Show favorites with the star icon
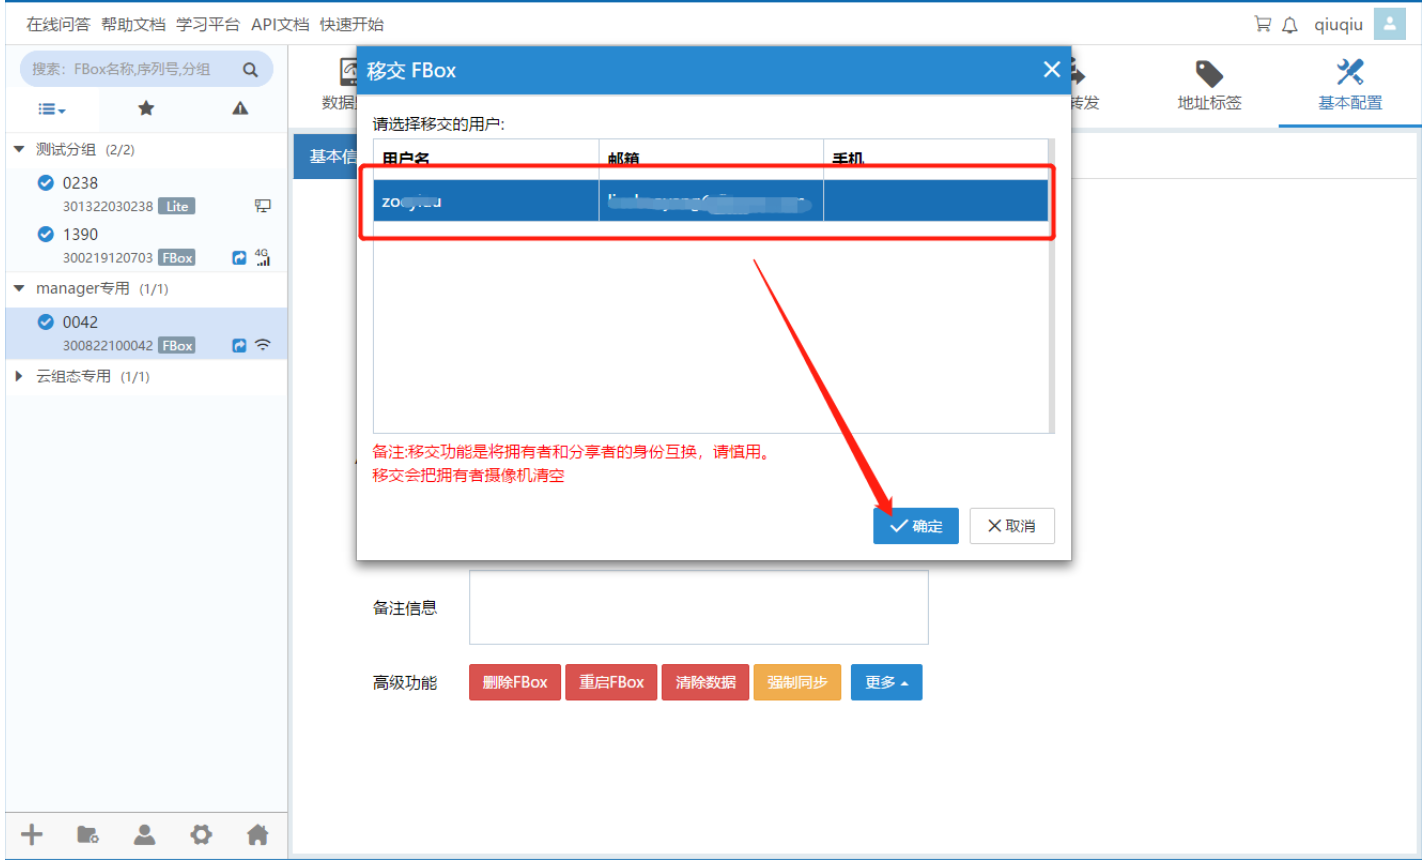Screen dimensions: 1424x860 (146, 108)
